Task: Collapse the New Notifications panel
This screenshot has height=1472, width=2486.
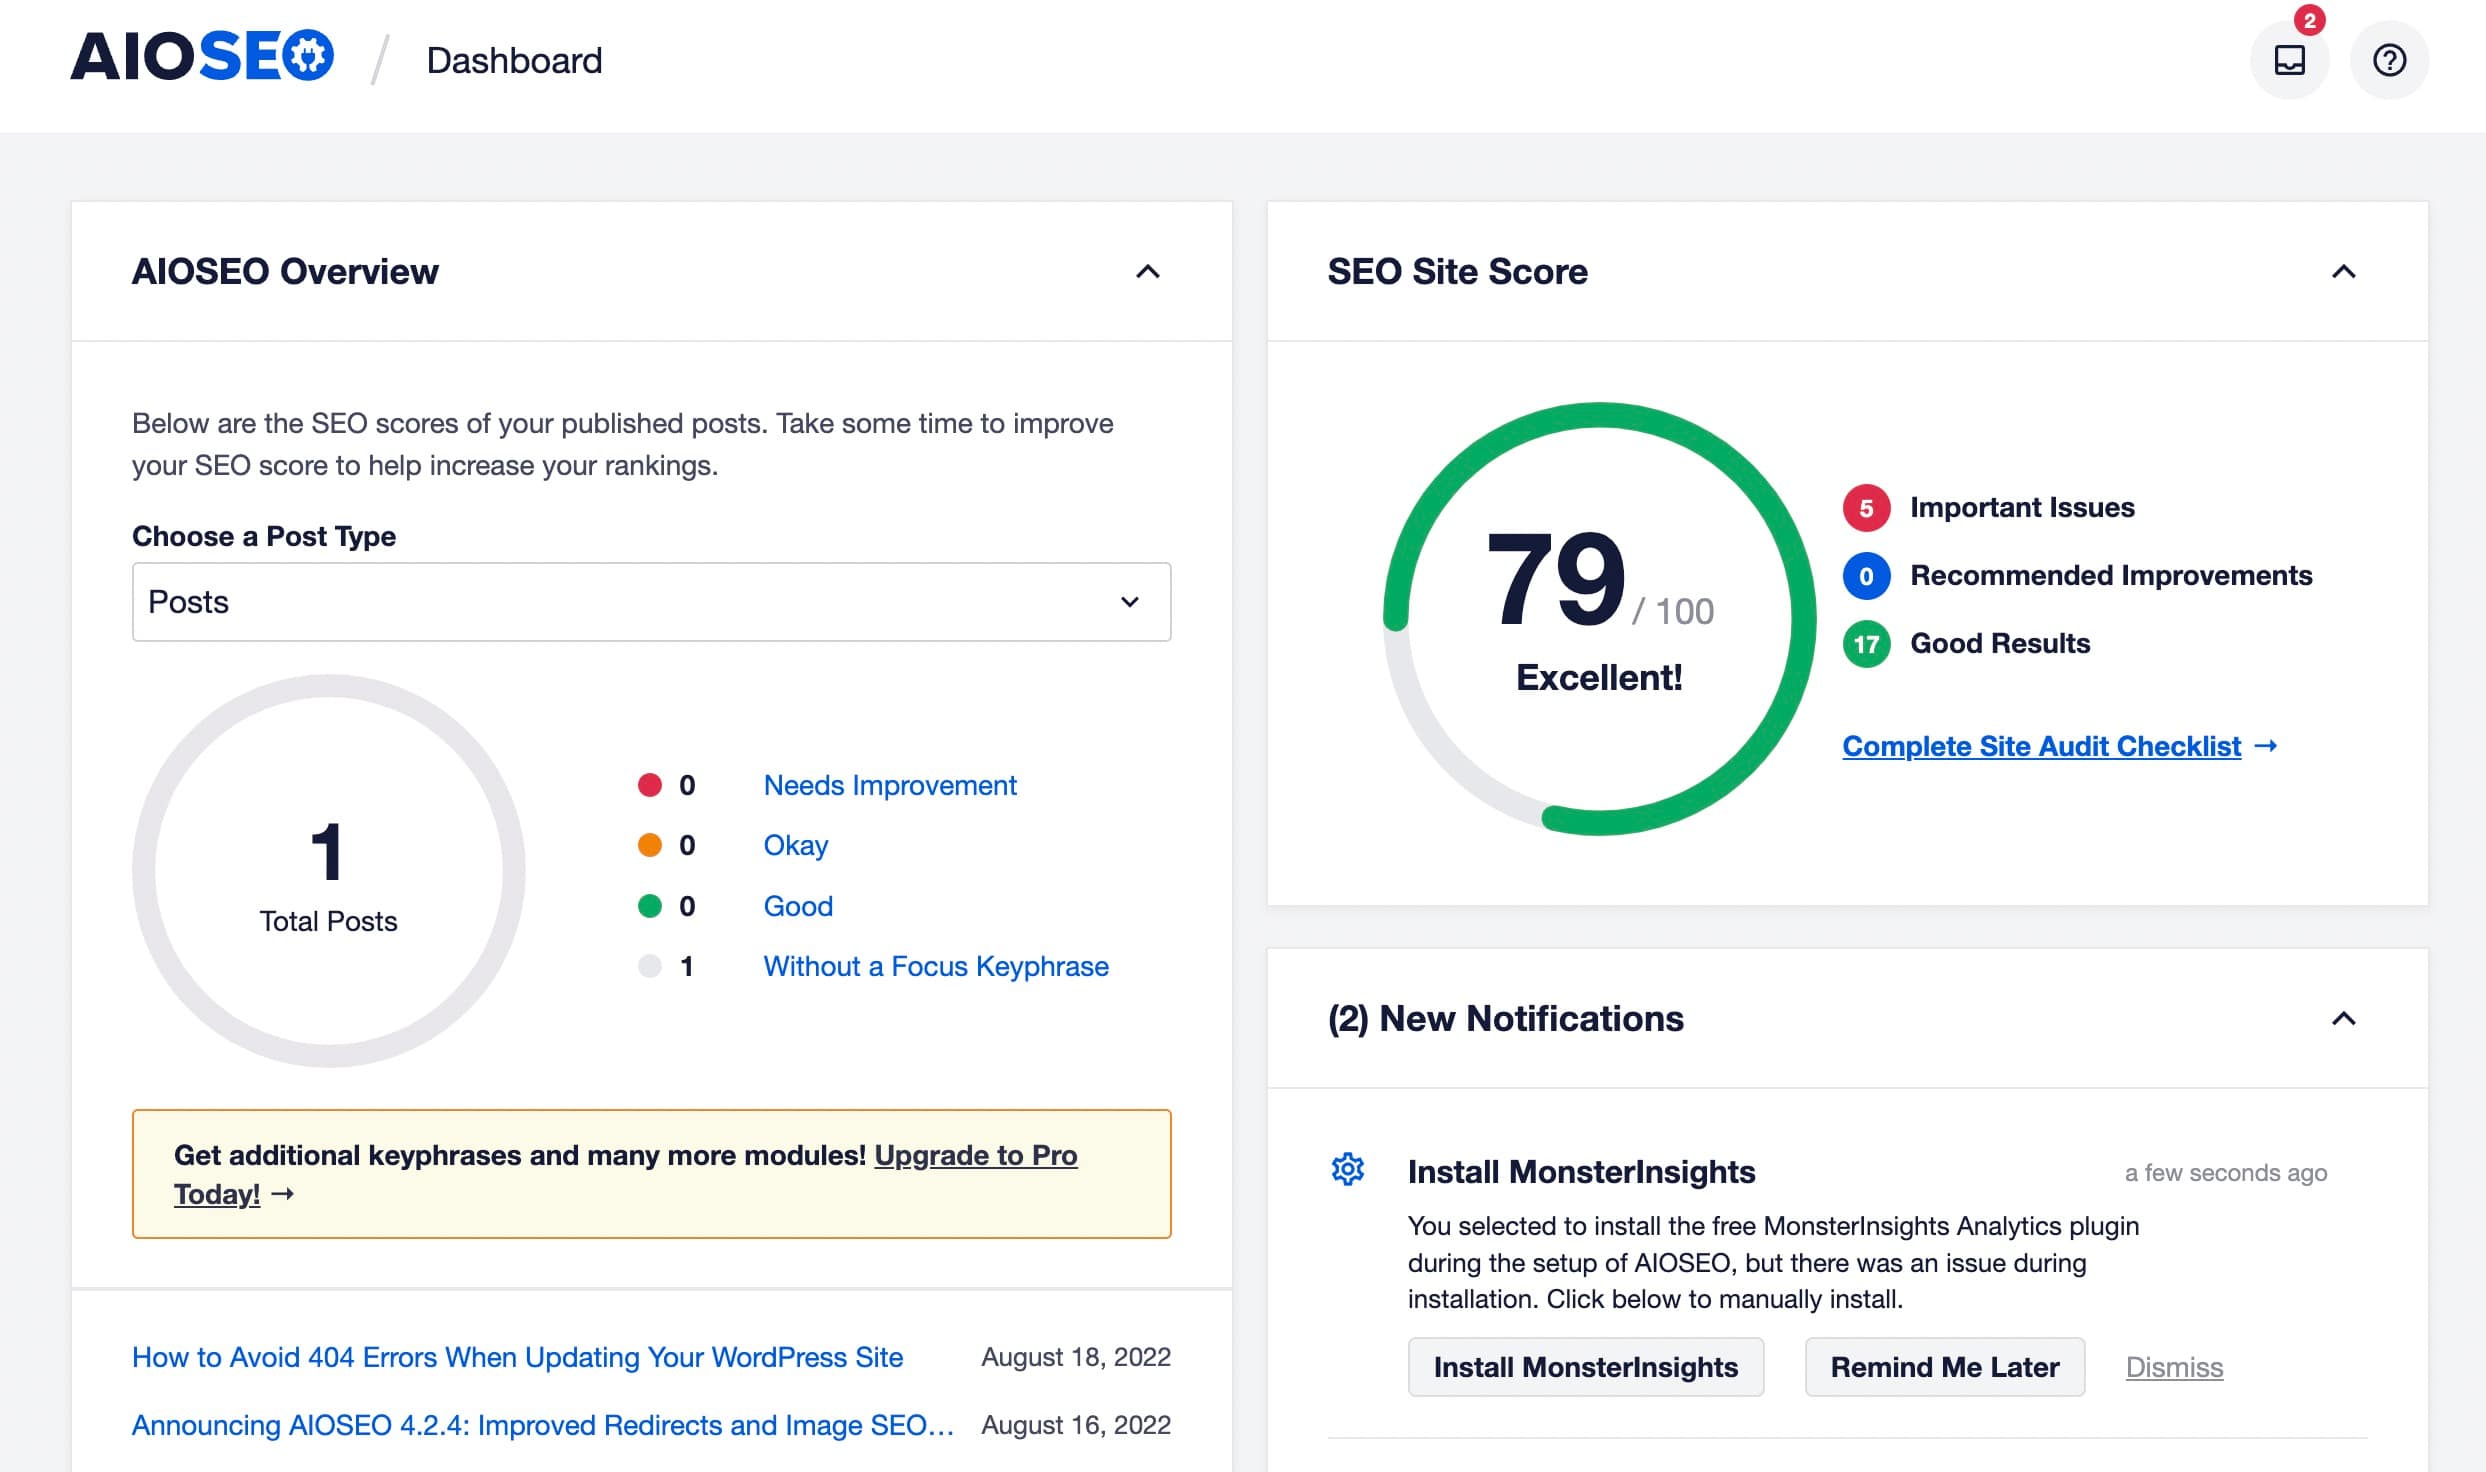Action: coord(2345,1019)
